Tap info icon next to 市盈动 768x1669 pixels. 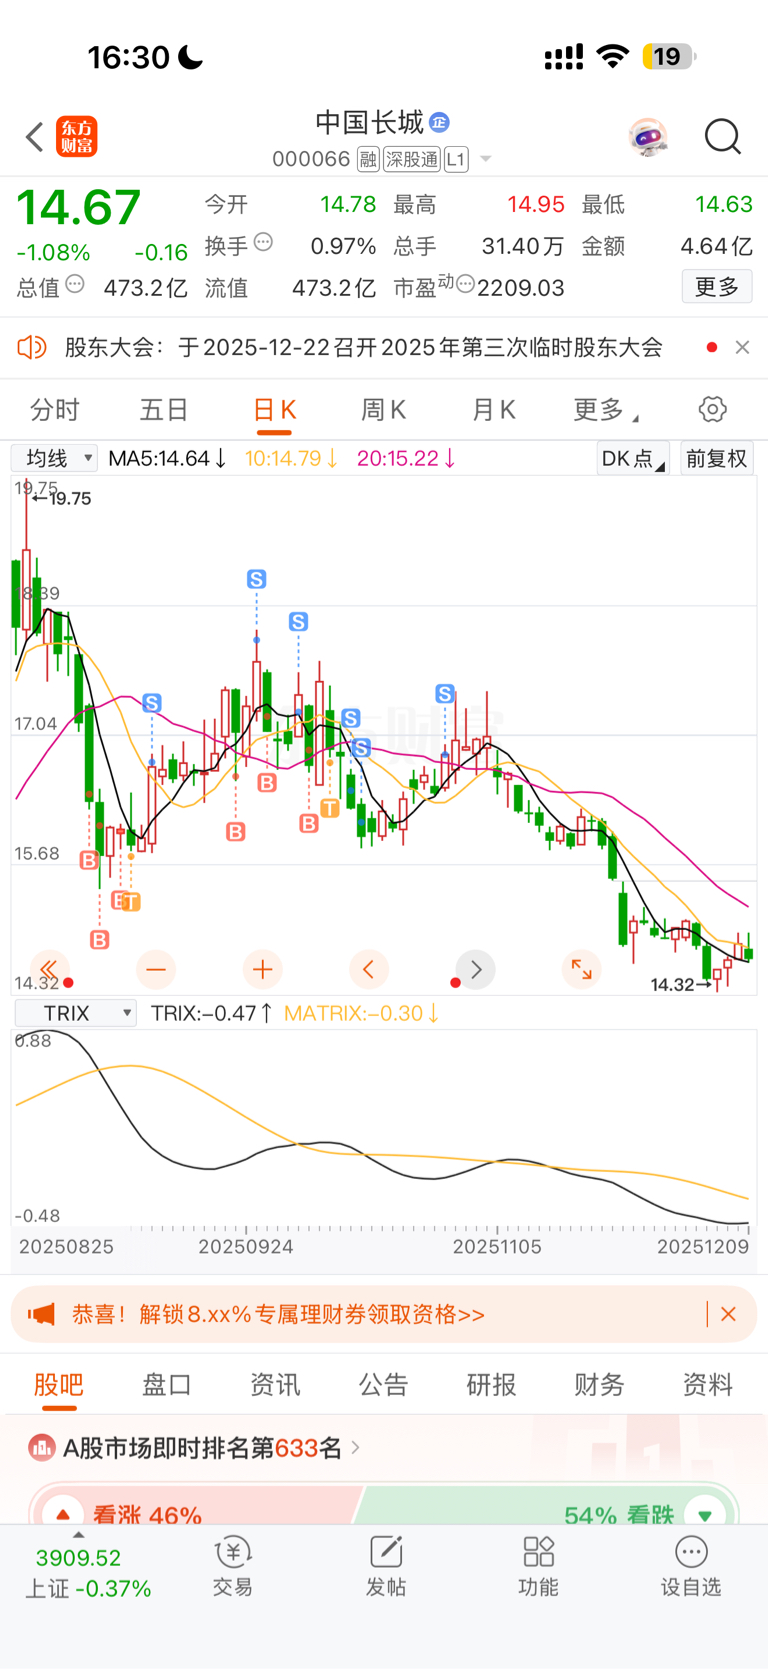[465, 285]
